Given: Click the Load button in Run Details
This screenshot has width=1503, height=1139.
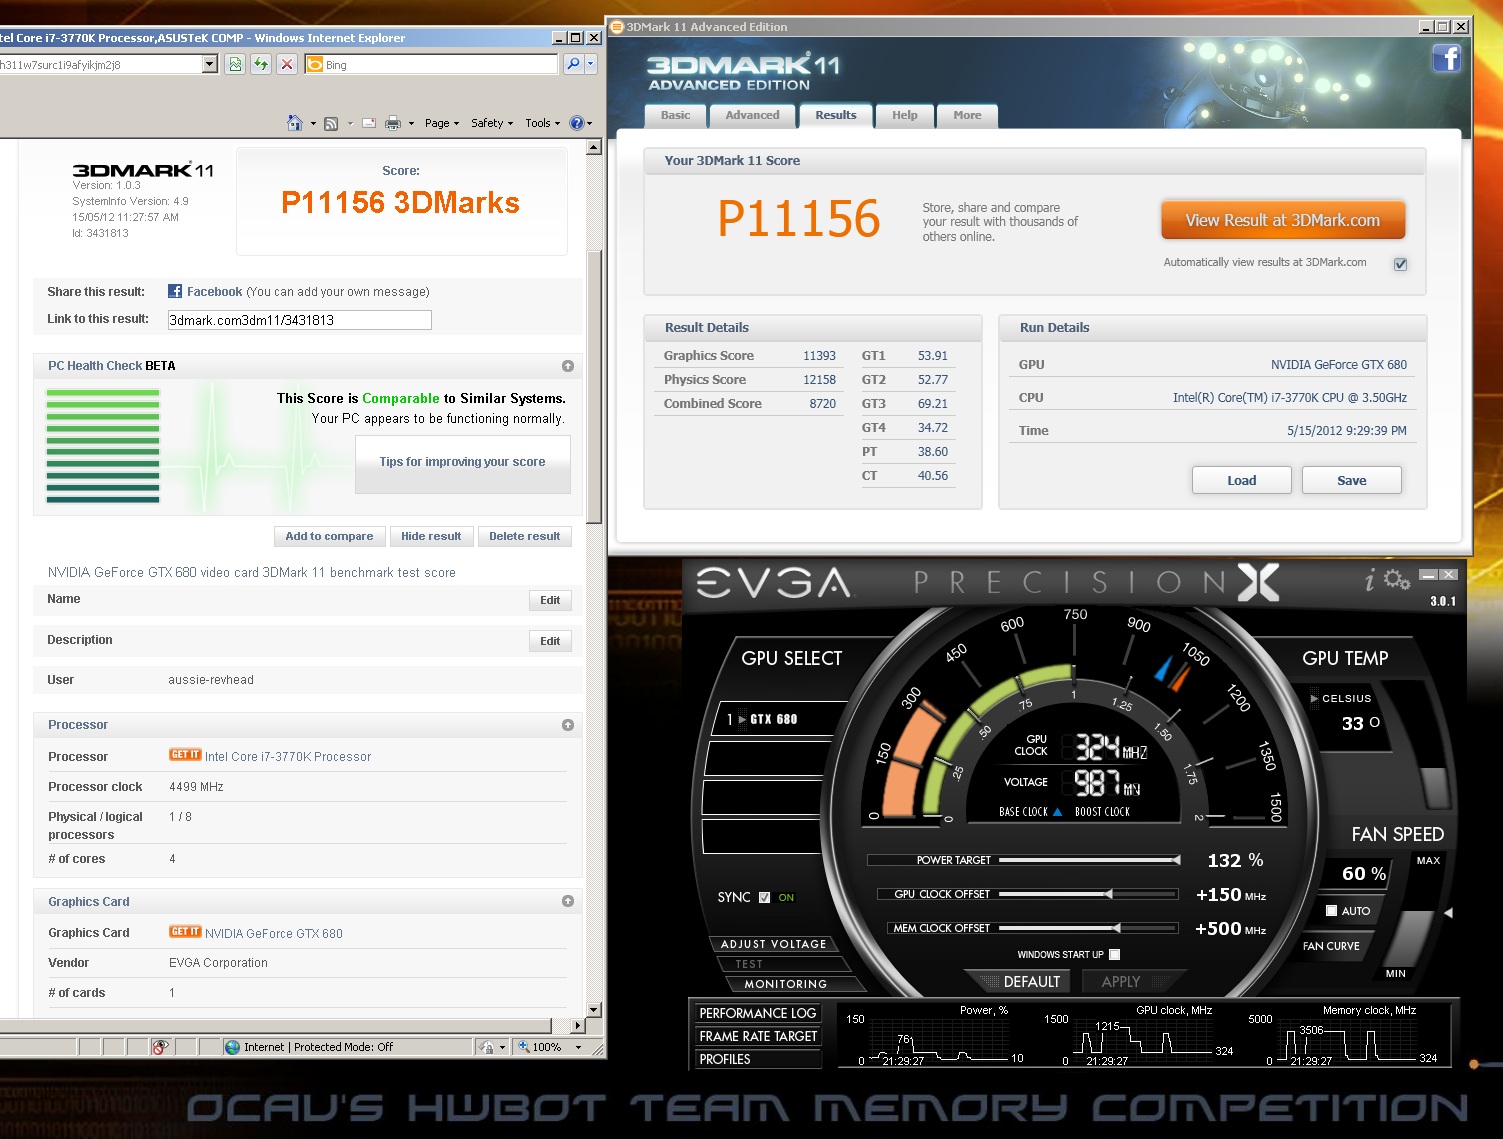Looking at the screenshot, I should pyautogui.click(x=1241, y=480).
